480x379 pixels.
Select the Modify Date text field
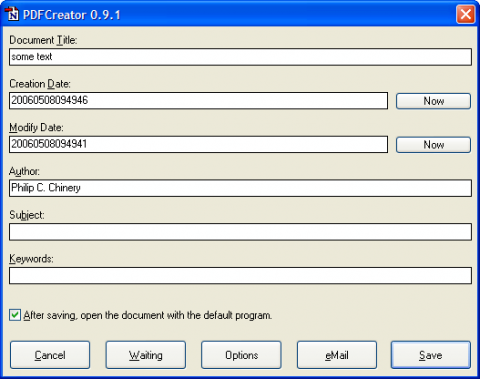point(198,144)
